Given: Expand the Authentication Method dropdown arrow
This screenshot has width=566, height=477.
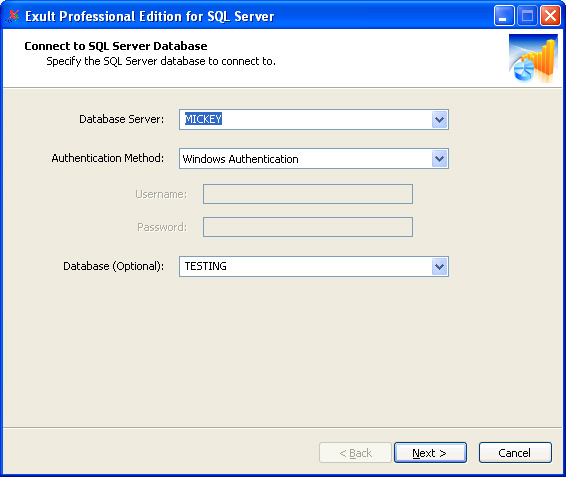Looking at the screenshot, I should click(x=439, y=159).
